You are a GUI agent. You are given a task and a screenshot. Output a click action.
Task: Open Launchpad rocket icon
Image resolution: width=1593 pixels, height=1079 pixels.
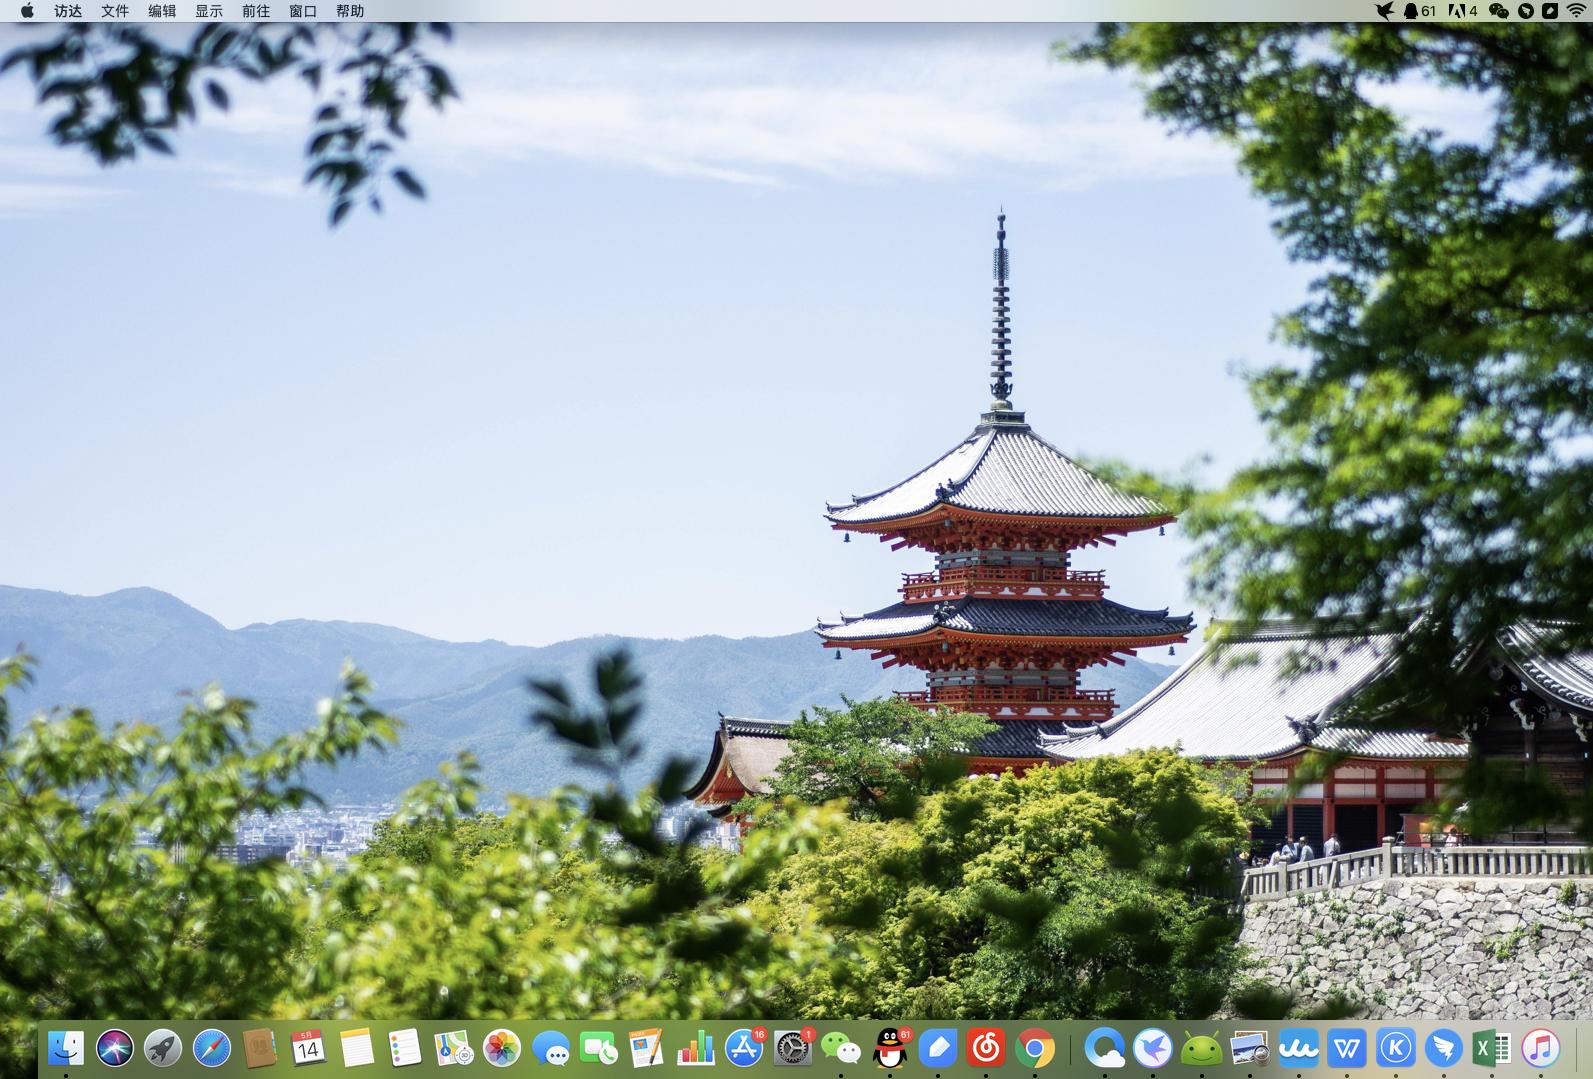[x=163, y=1048]
